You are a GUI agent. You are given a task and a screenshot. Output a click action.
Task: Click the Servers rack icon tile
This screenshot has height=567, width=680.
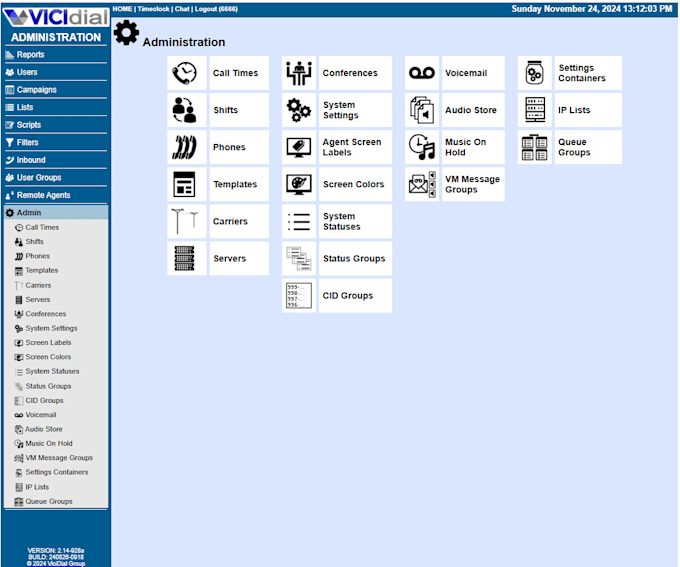186,259
